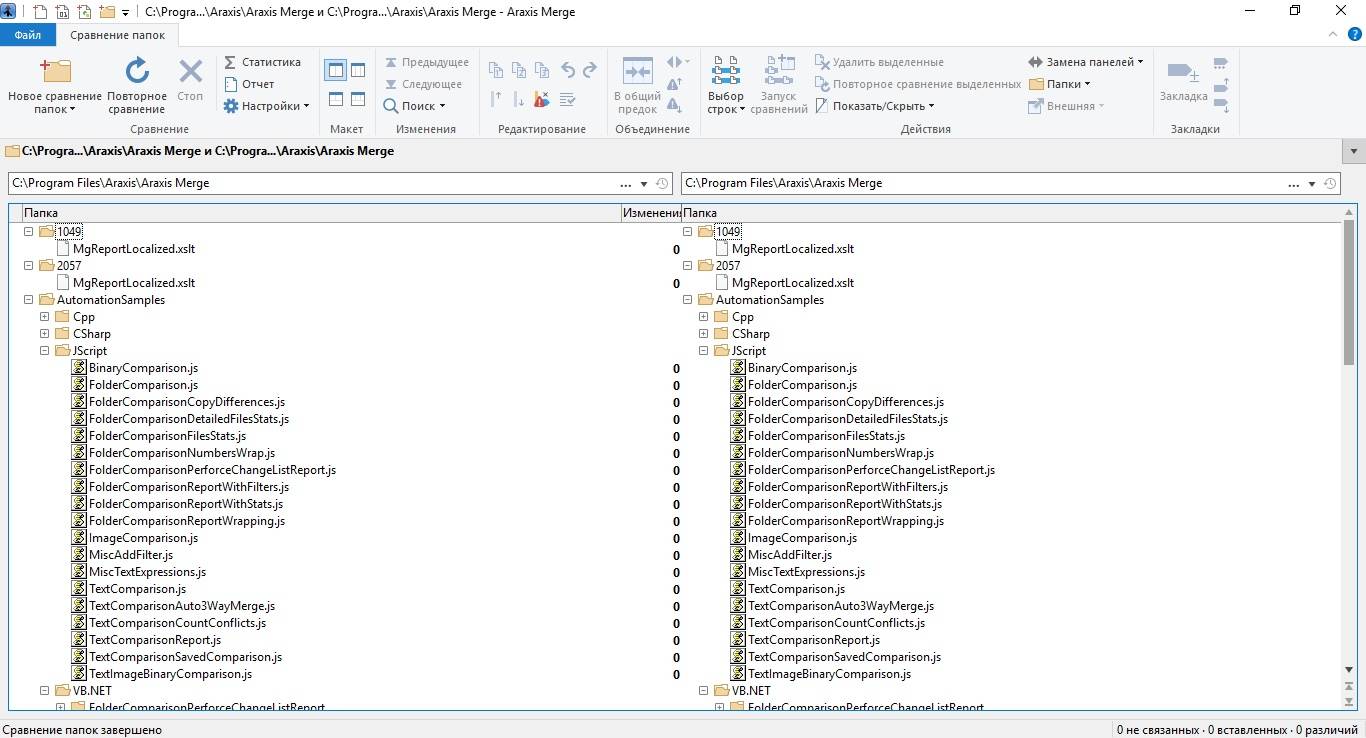Open right path history clock icon
Viewport: 1366px width, 738px height.
[x=1330, y=184]
